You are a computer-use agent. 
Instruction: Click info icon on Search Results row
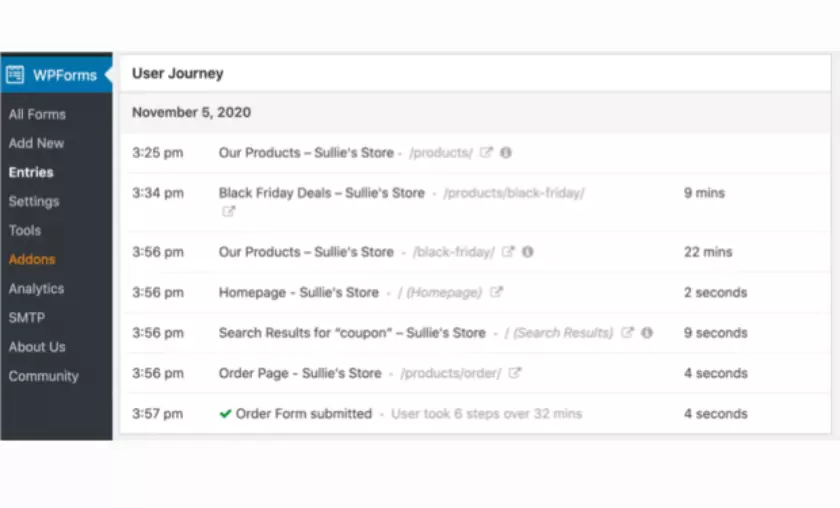(647, 333)
